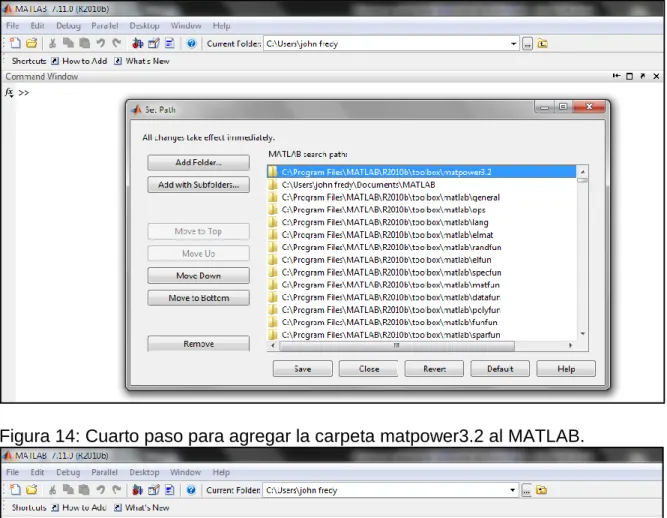
Task: Open Debug menu in upper MATLAB window
Action: [x=68, y=26]
